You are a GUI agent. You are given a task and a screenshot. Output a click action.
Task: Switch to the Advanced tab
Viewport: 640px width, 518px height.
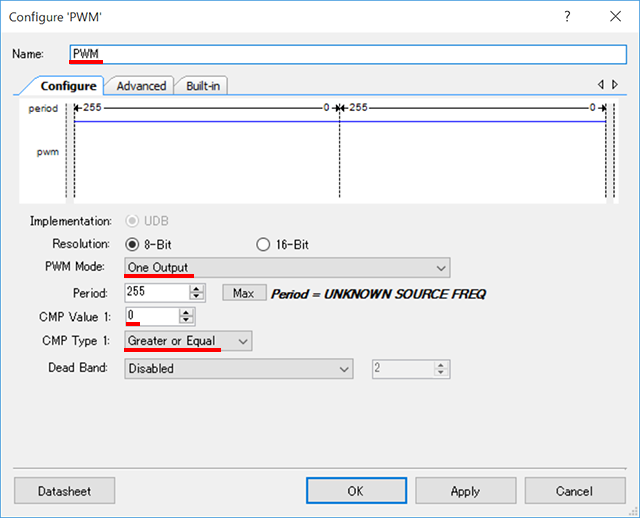coord(141,86)
